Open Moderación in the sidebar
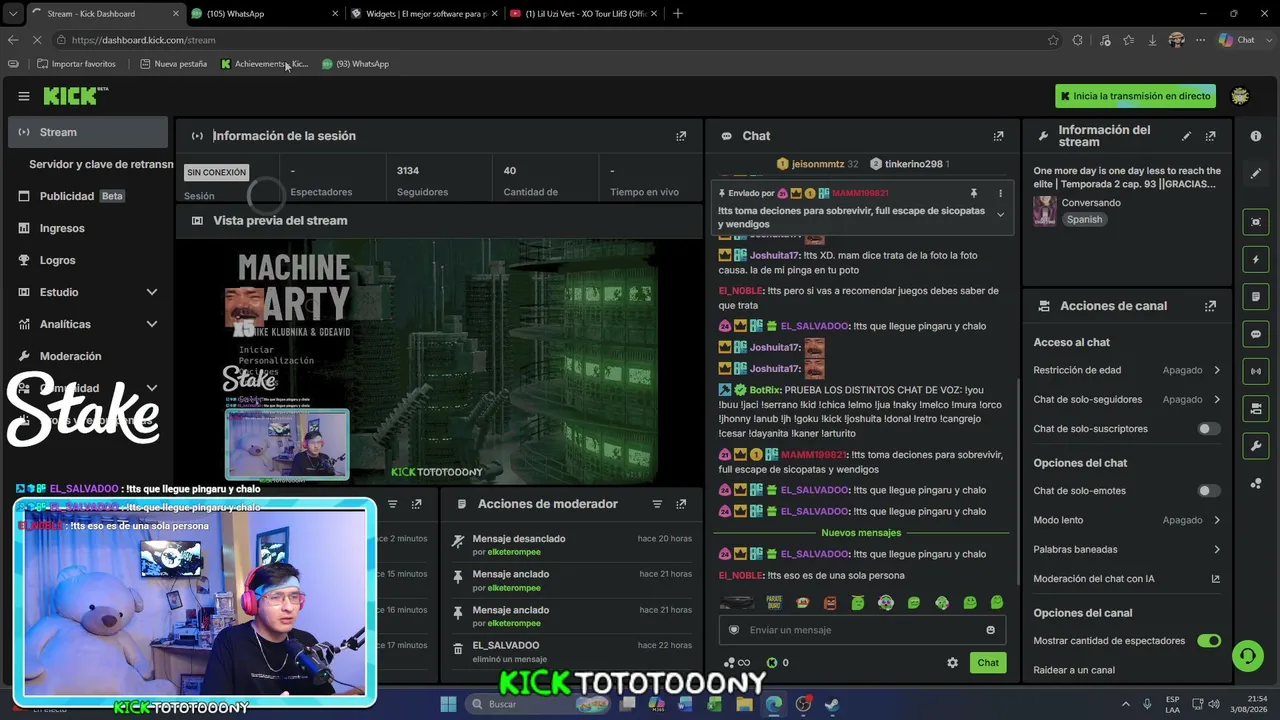This screenshot has width=1280, height=720. (x=88, y=356)
